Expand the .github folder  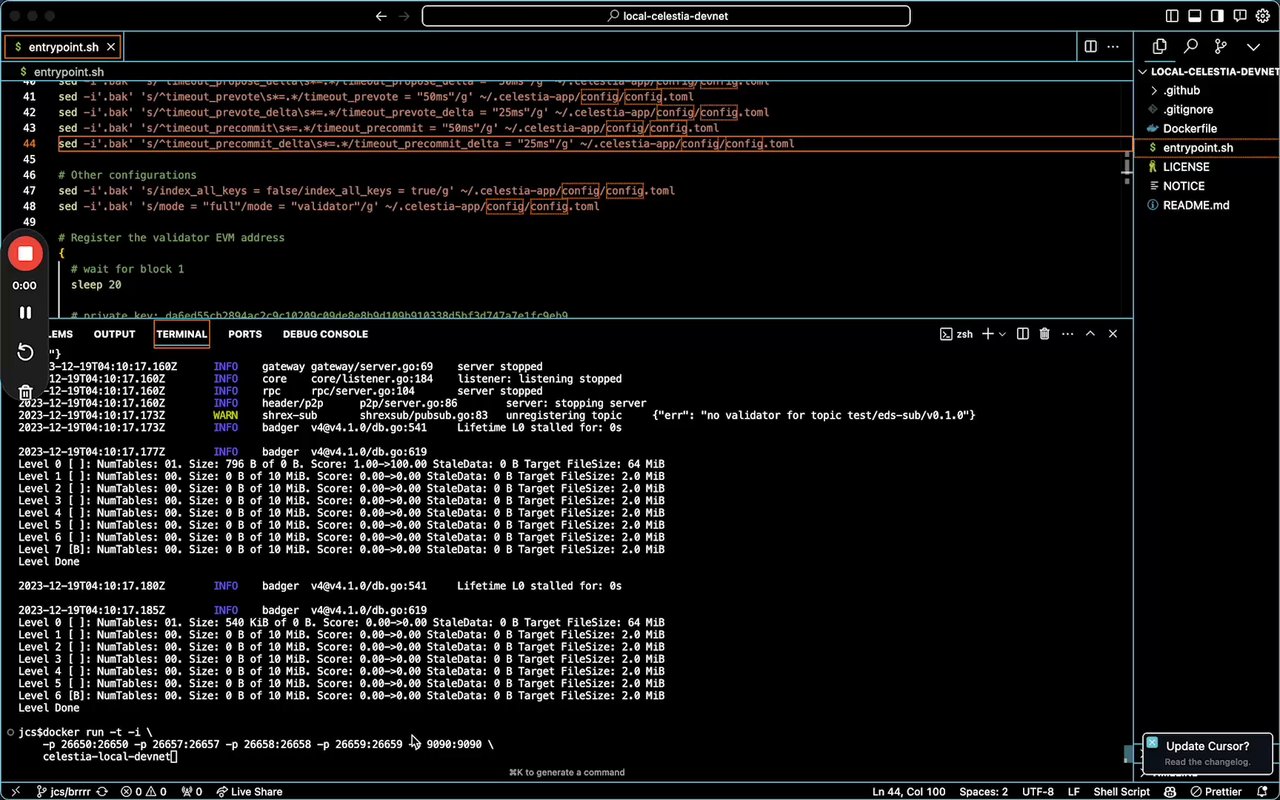(x=1181, y=91)
